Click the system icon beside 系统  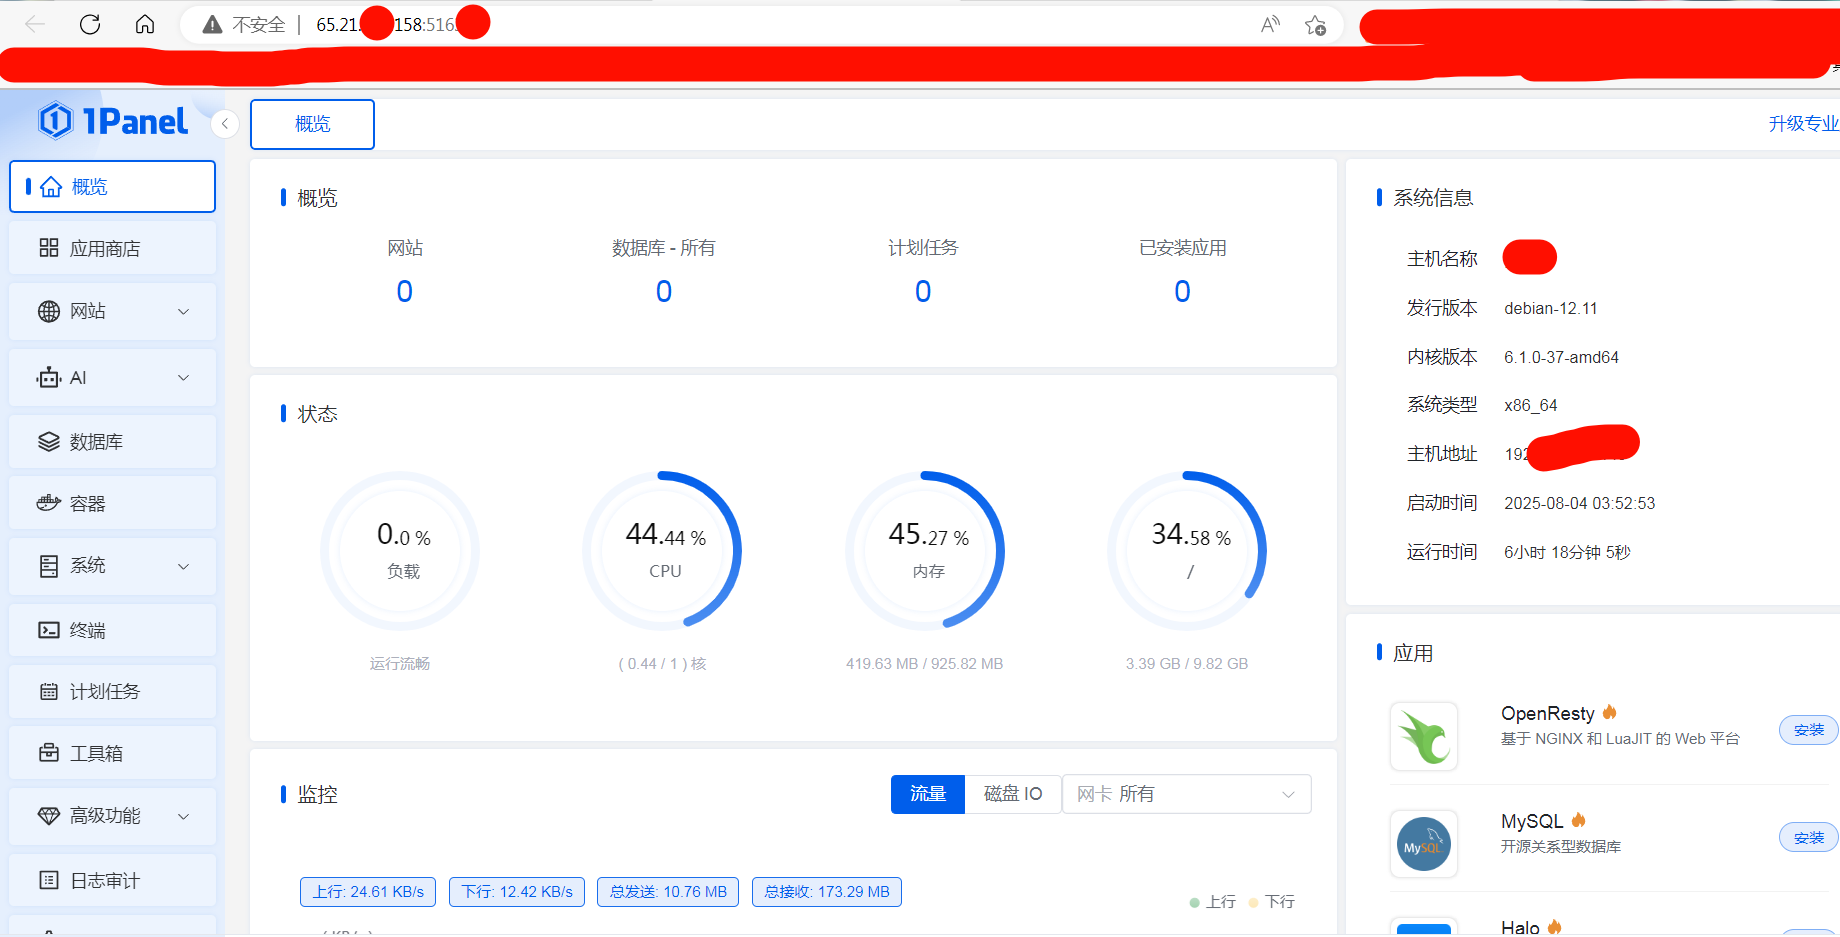click(49, 566)
